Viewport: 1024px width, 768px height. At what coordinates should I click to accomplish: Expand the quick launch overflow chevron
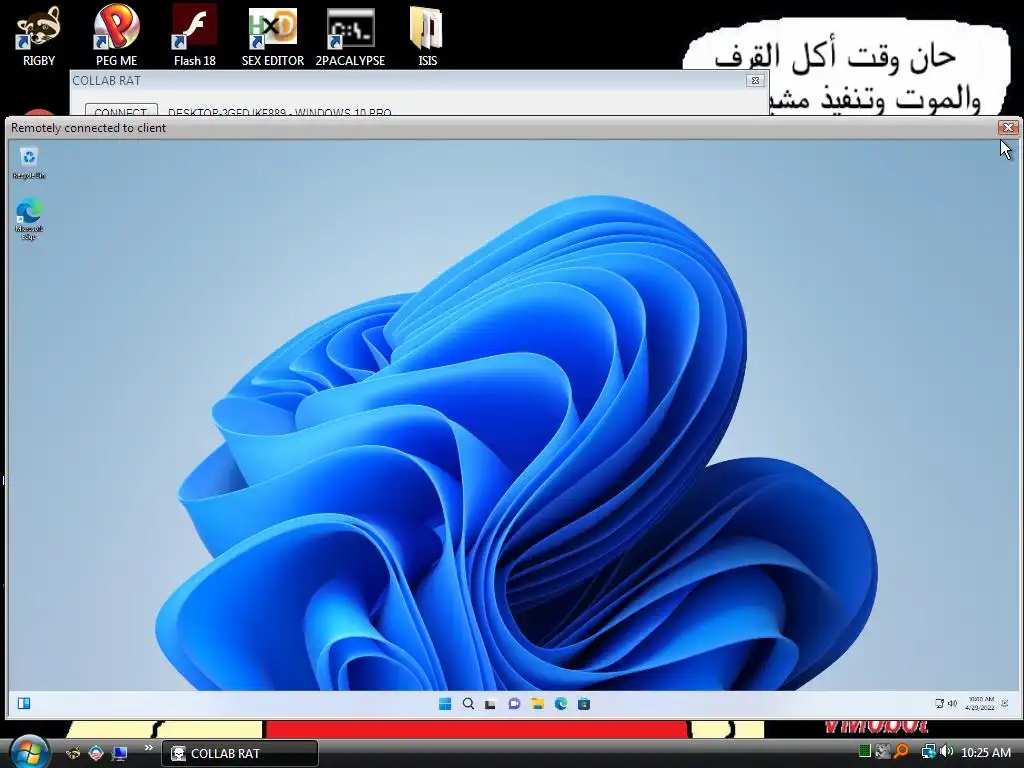[148, 748]
